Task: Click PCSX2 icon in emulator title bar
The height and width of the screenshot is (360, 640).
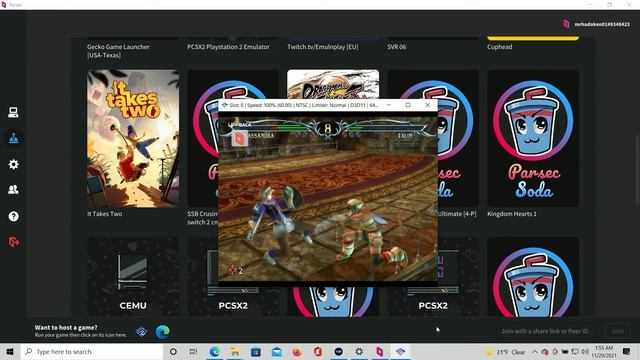Action: [x=224, y=105]
